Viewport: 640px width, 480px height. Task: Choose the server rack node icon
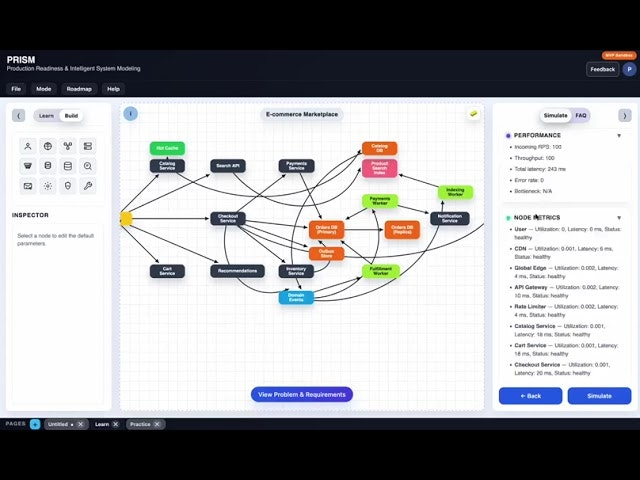click(88, 146)
